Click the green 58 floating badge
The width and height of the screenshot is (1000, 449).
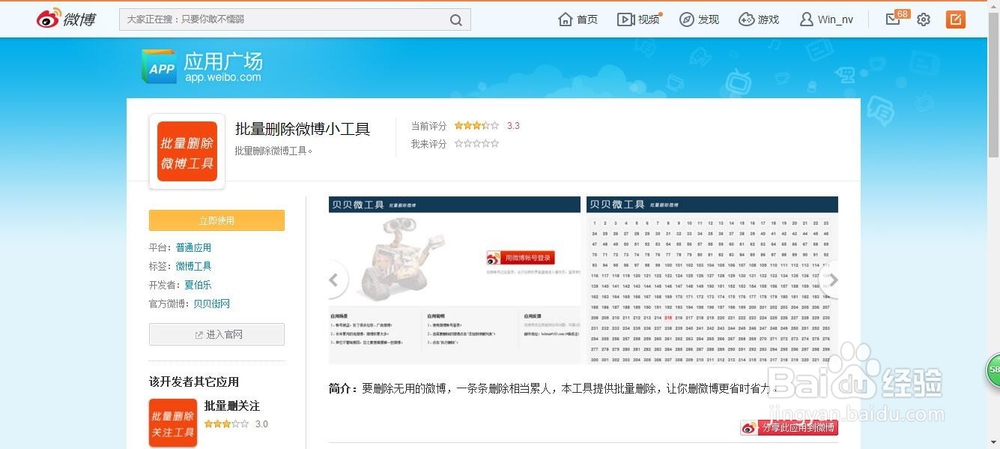tap(994, 369)
